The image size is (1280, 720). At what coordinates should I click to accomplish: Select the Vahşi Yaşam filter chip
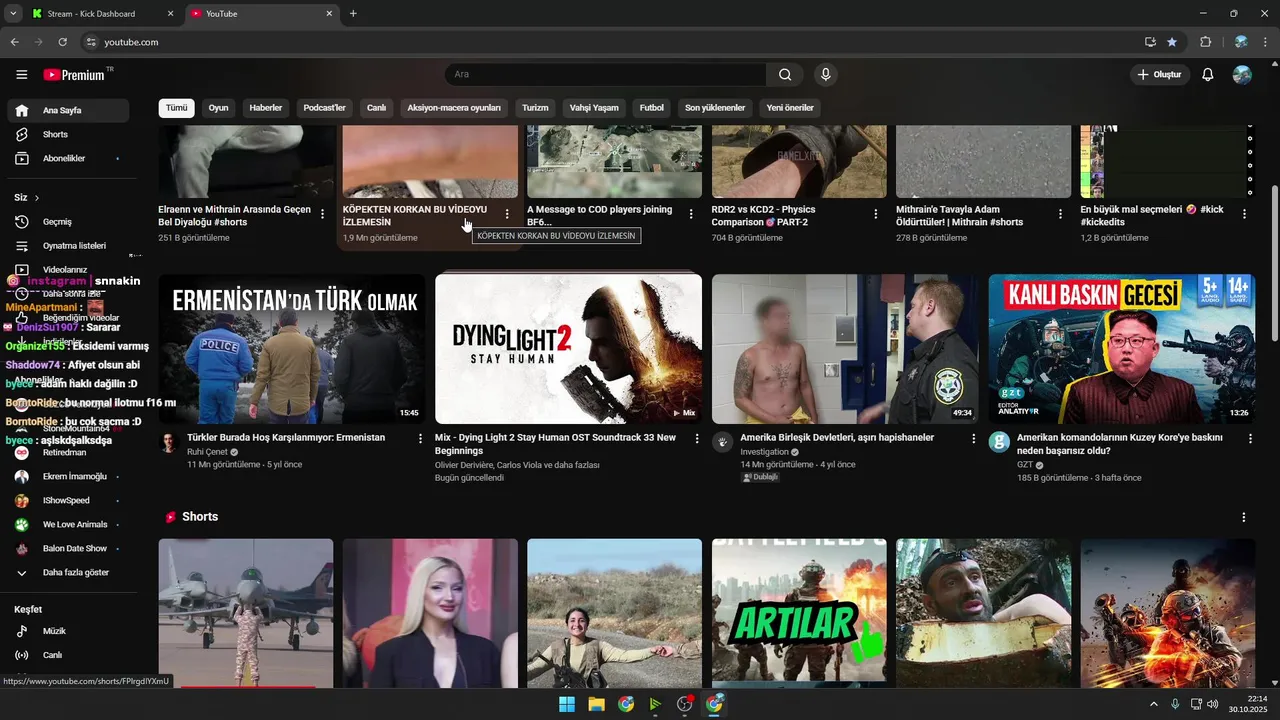point(594,108)
